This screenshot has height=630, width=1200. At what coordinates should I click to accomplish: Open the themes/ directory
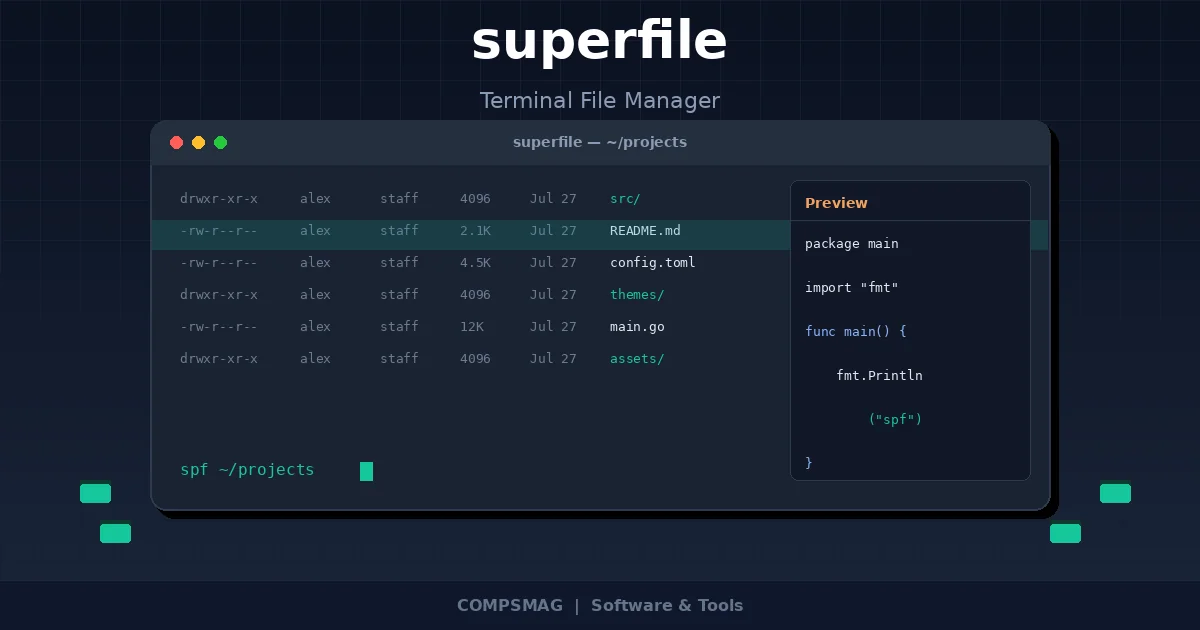pos(637,295)
